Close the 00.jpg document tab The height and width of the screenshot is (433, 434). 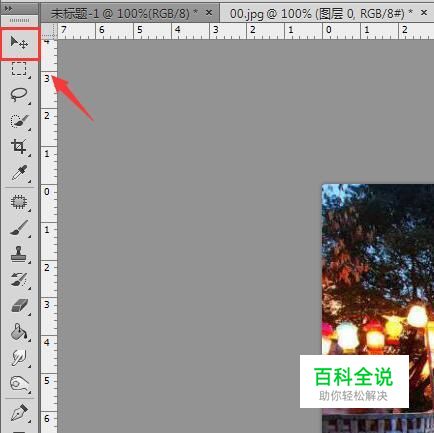pos(424,13)
